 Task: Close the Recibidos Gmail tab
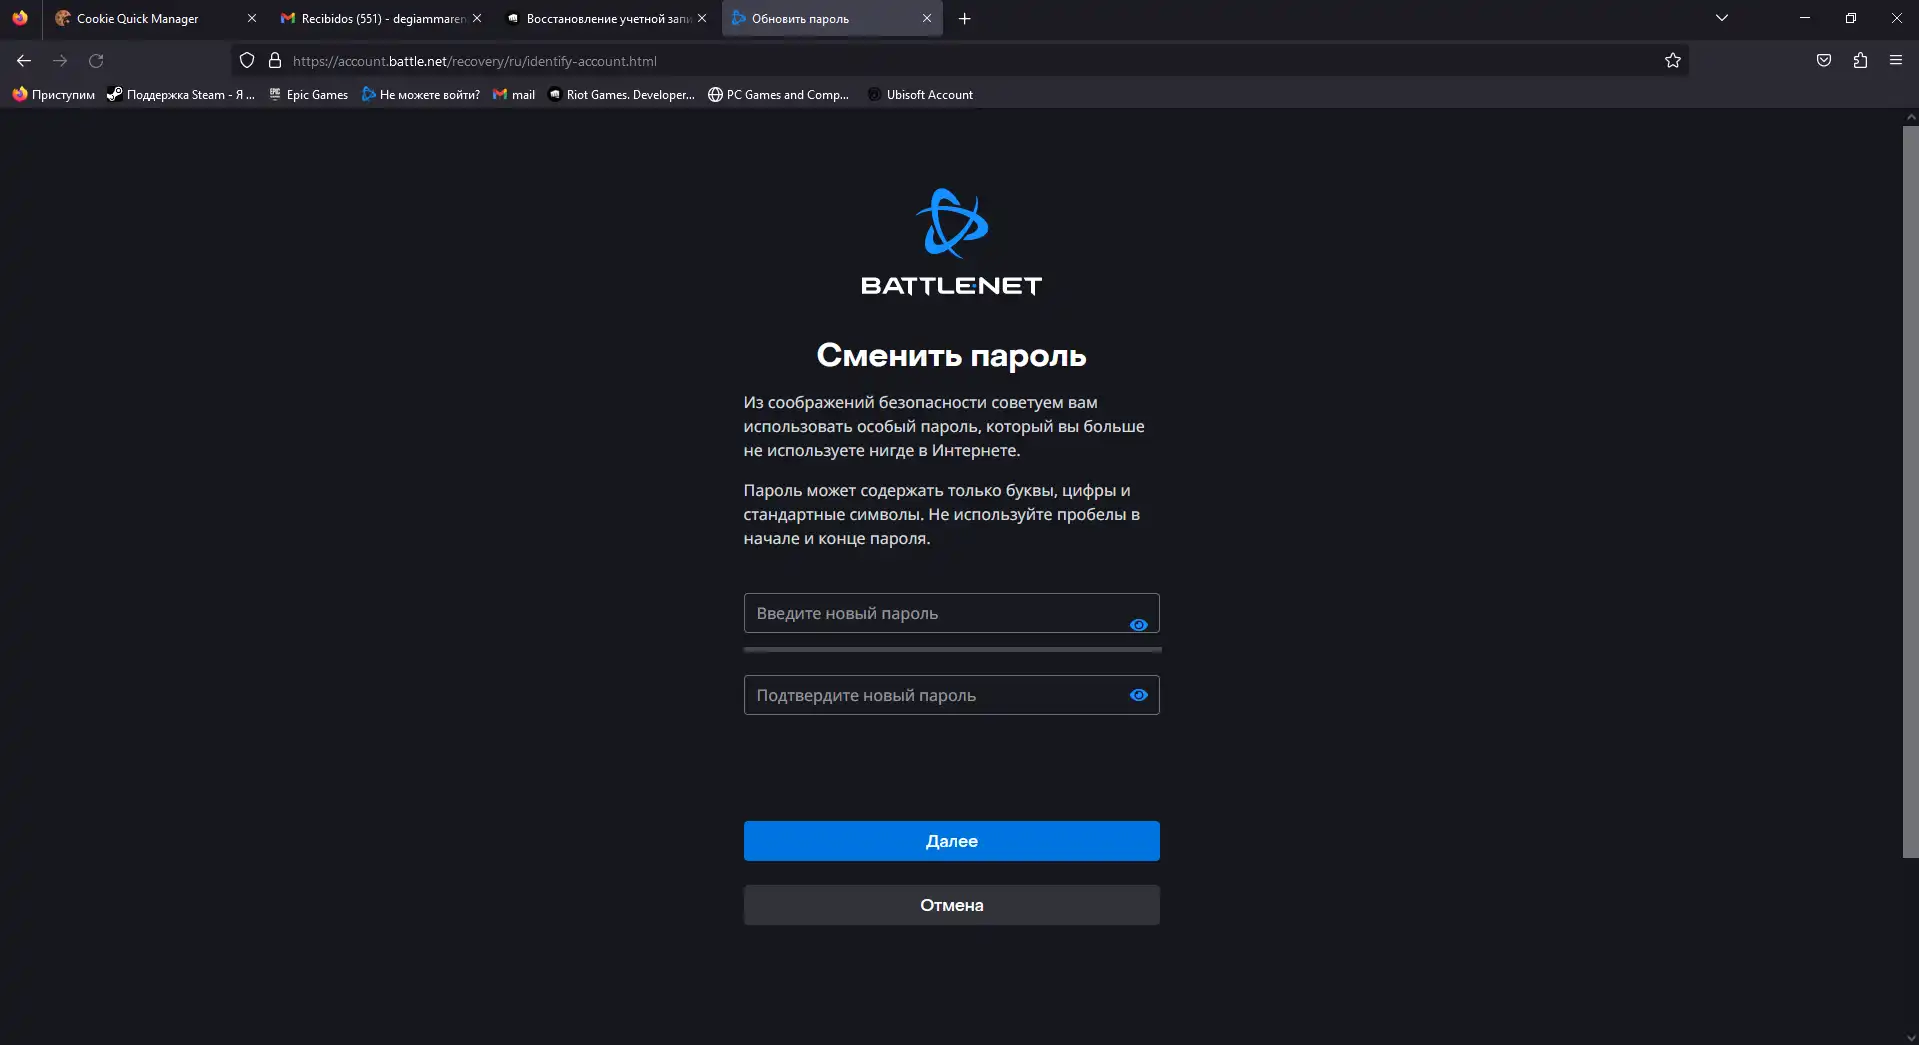pyautogui.click(x=477, y=18)
